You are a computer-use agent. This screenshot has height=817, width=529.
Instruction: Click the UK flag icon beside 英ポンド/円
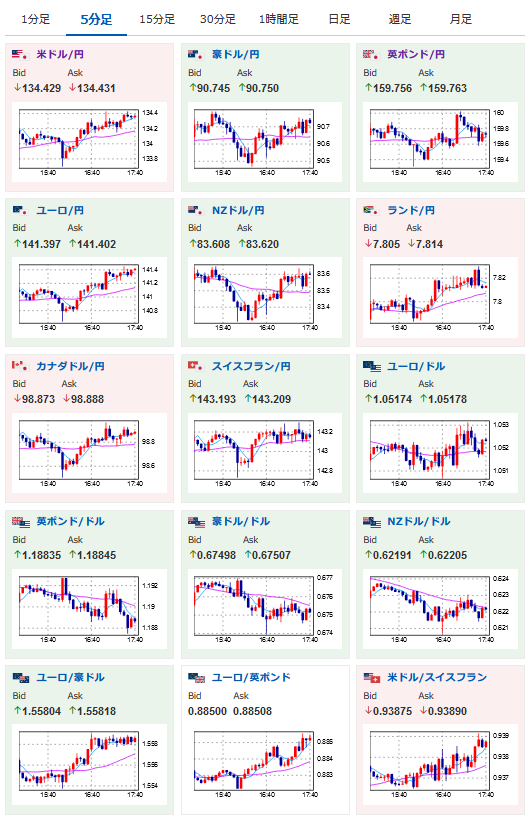(x=371, y=54)
